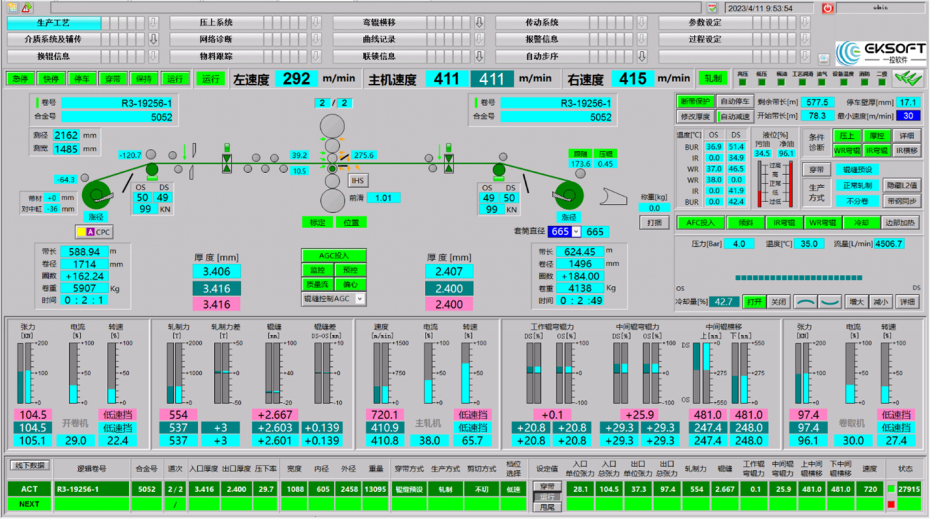931x519 pixels.
Task: Toggle the 快停 quick stop button
Action: (51, 78)
